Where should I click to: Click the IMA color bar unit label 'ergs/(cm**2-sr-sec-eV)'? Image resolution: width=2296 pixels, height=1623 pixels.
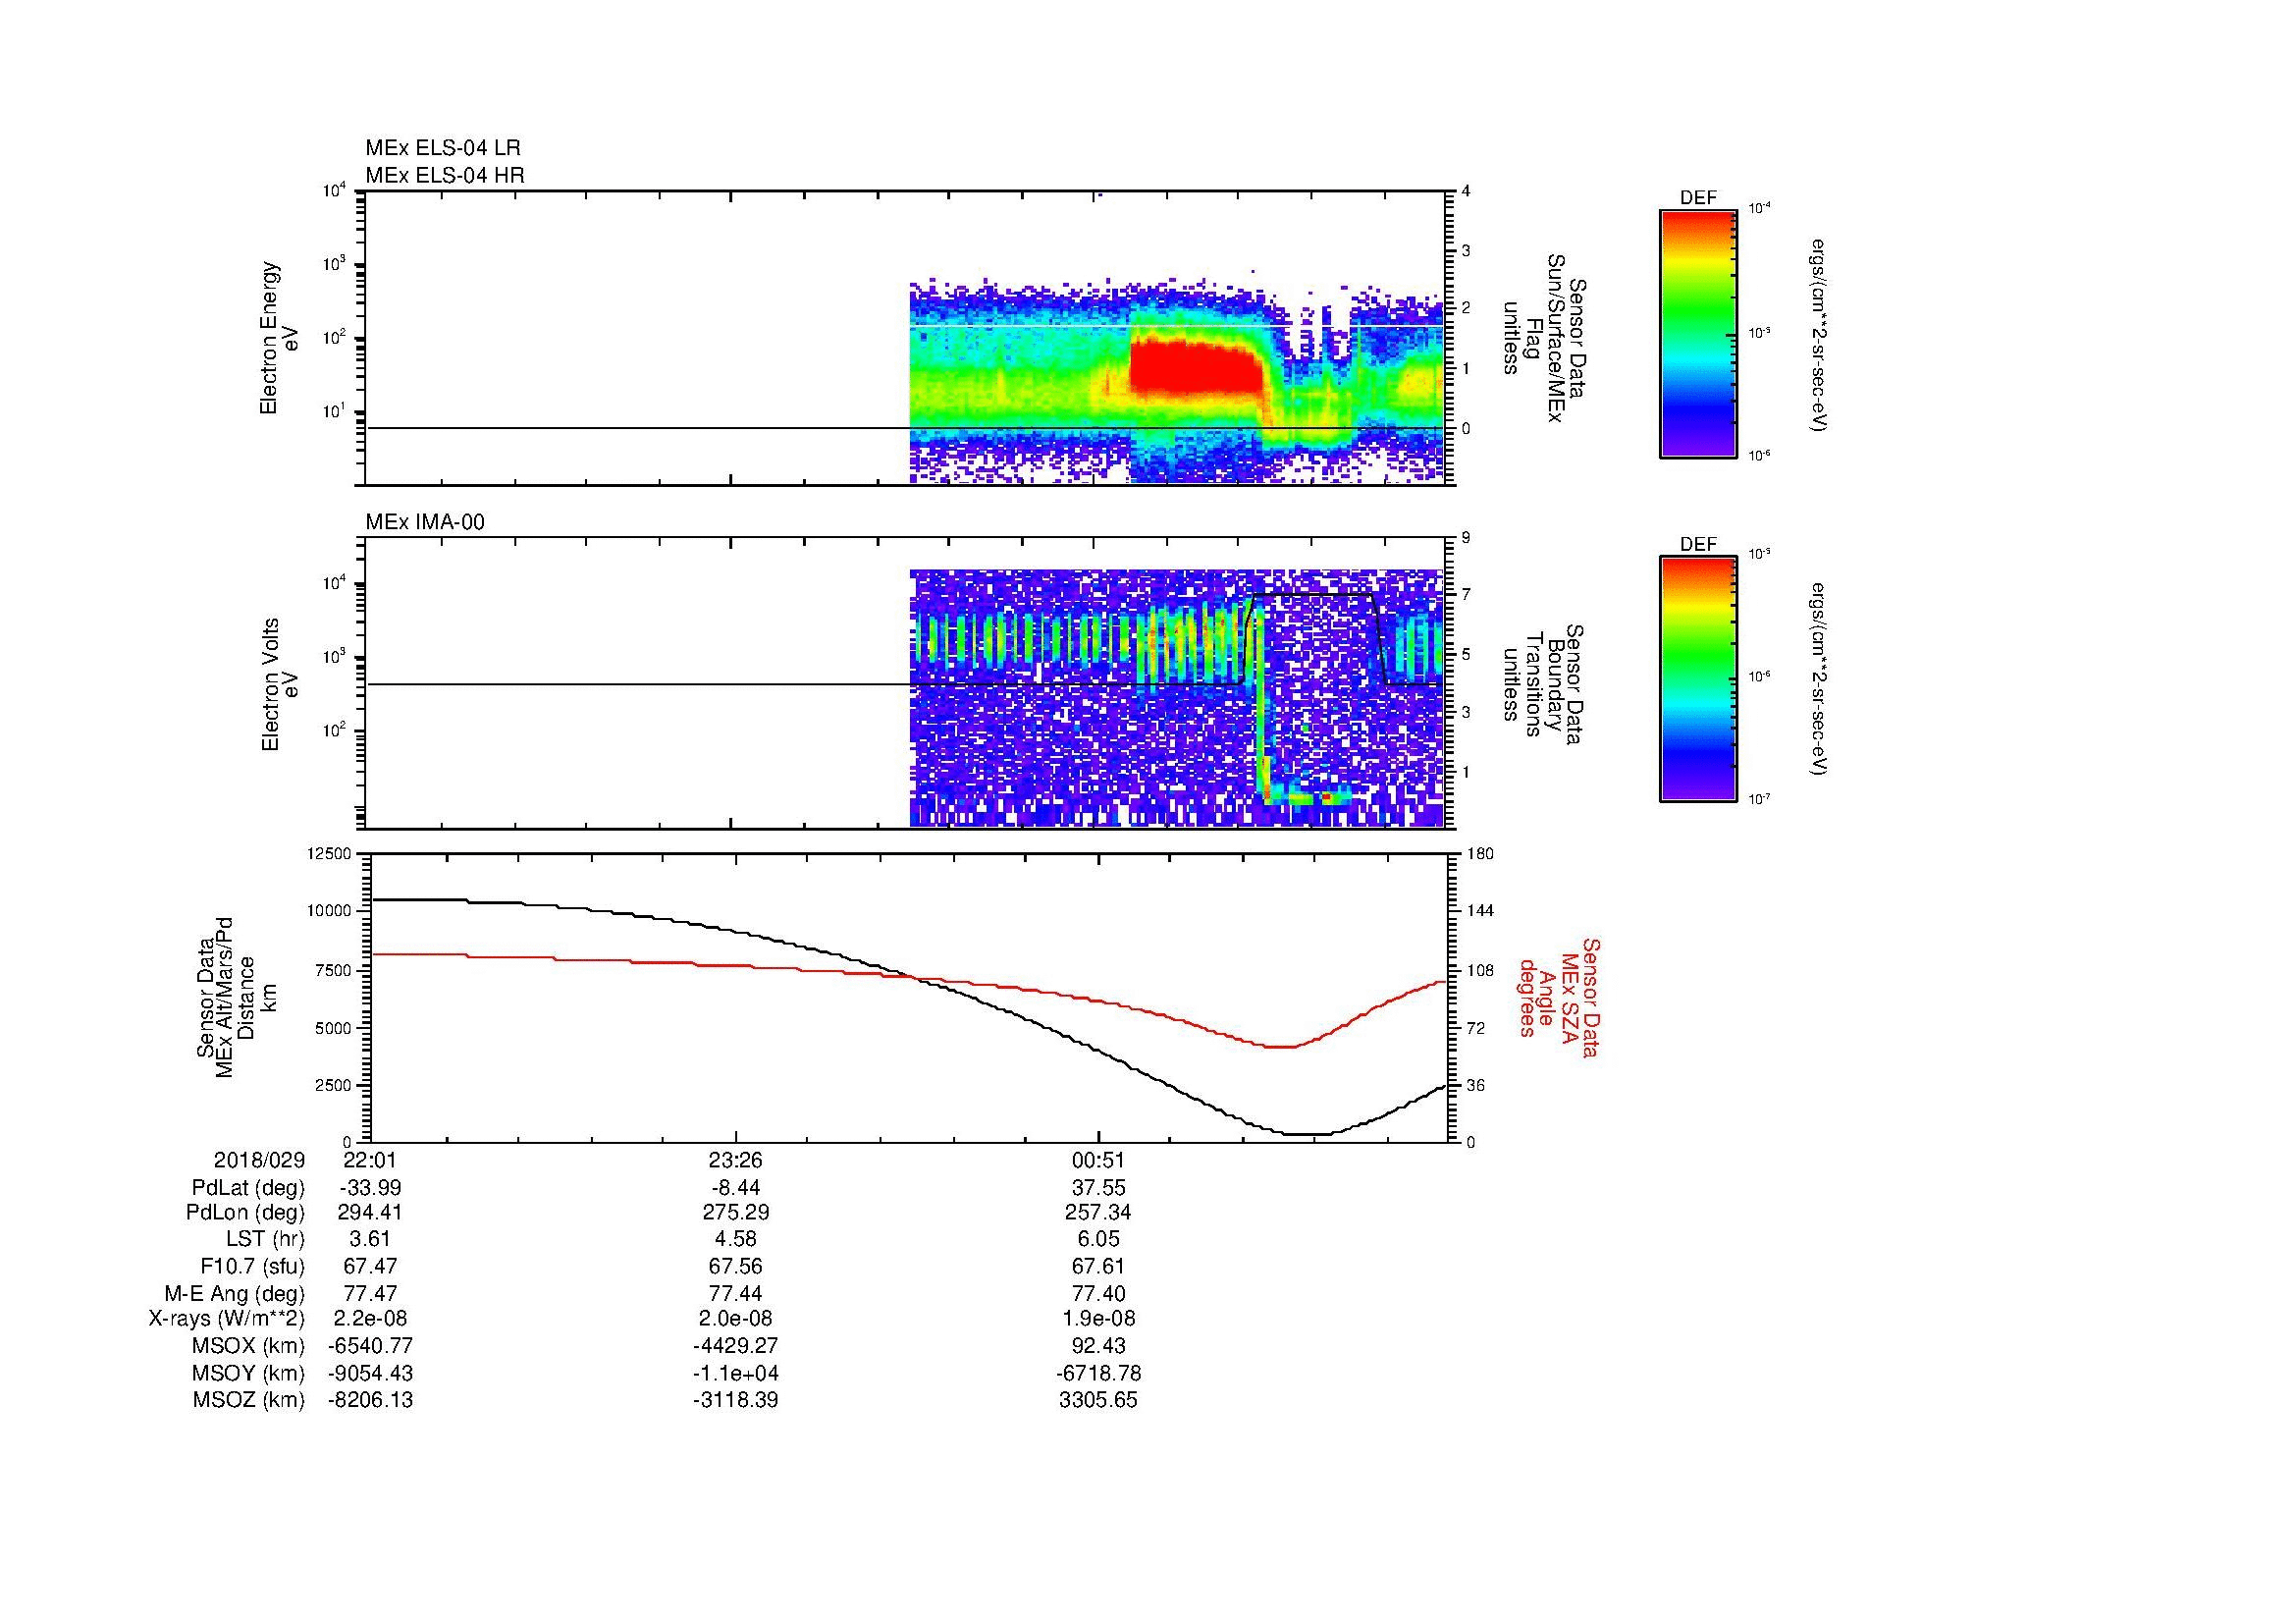1818,679
